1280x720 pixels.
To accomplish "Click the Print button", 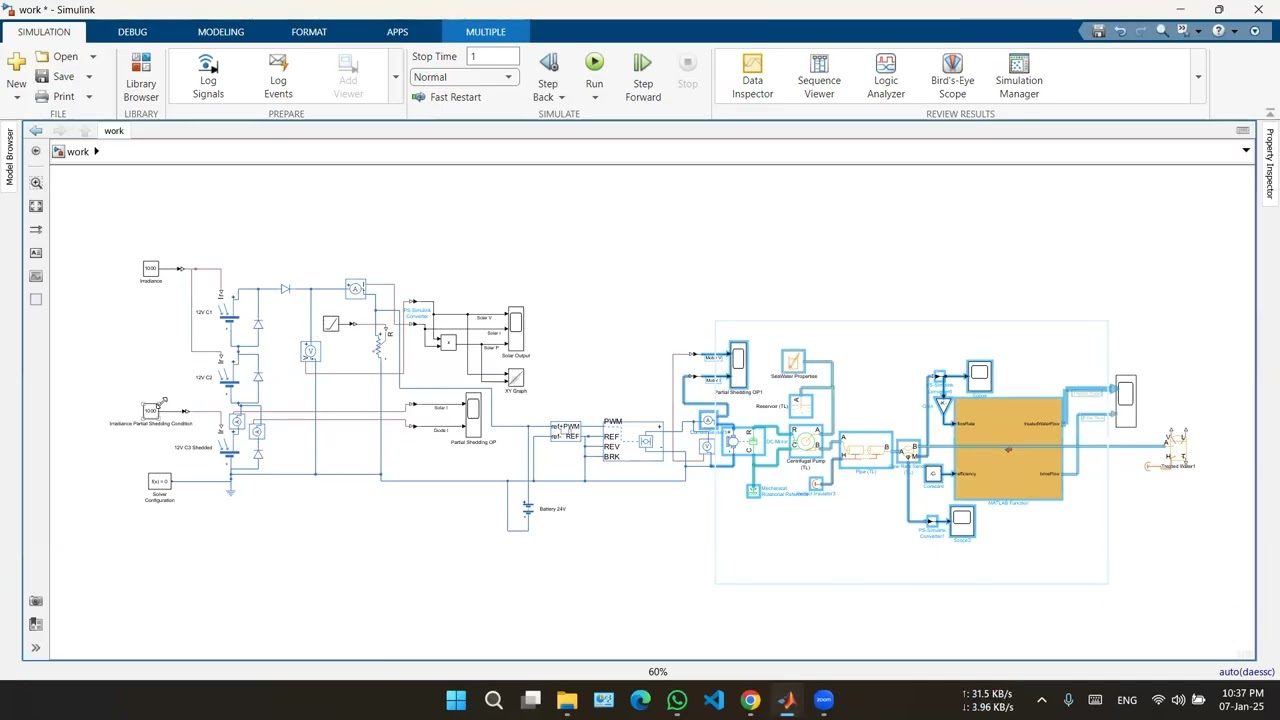I will pos(55,97).
